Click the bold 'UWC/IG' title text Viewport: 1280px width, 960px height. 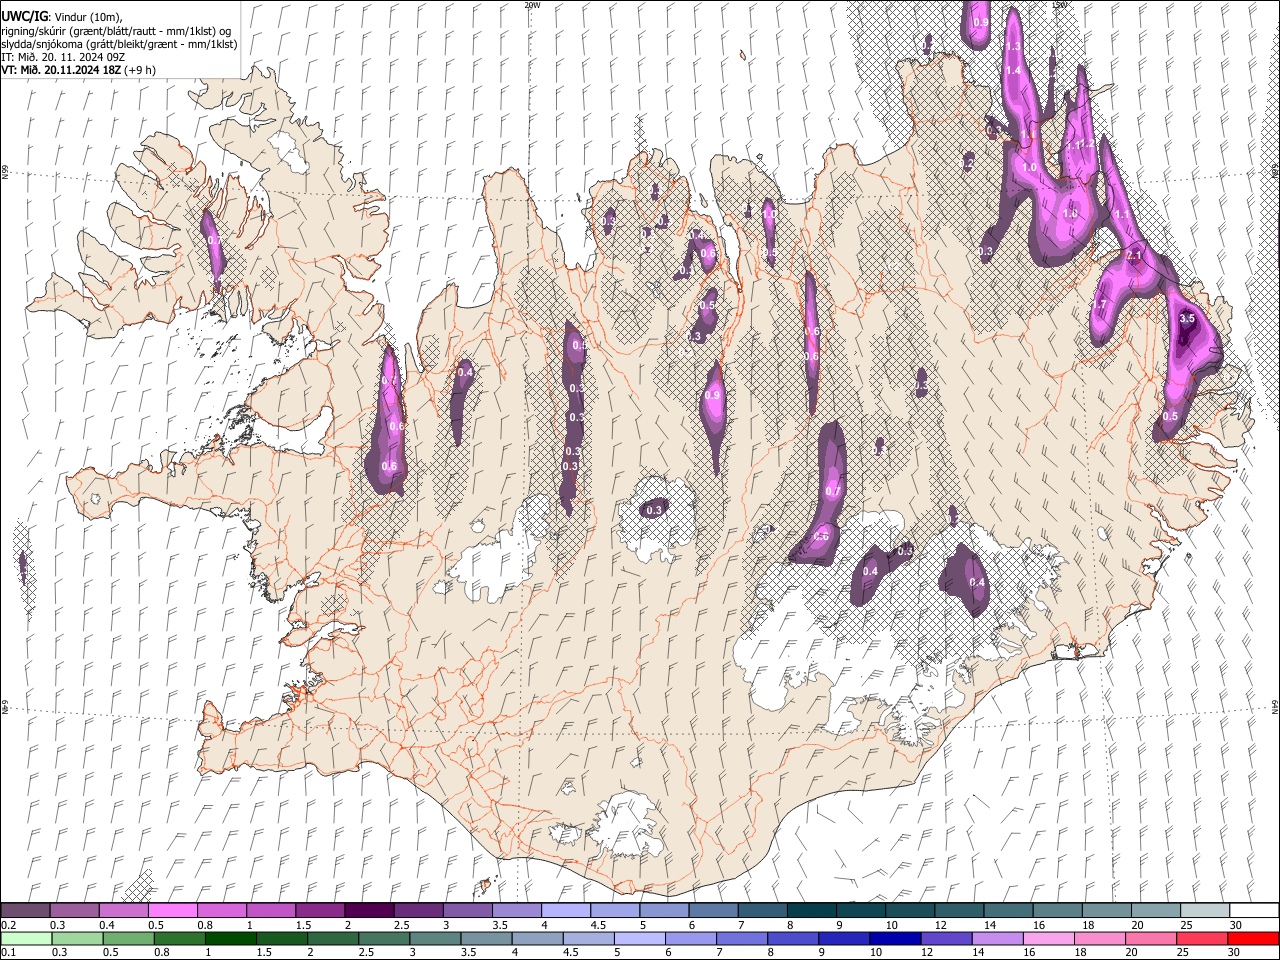pyautogui.click(x=25, y=16)
